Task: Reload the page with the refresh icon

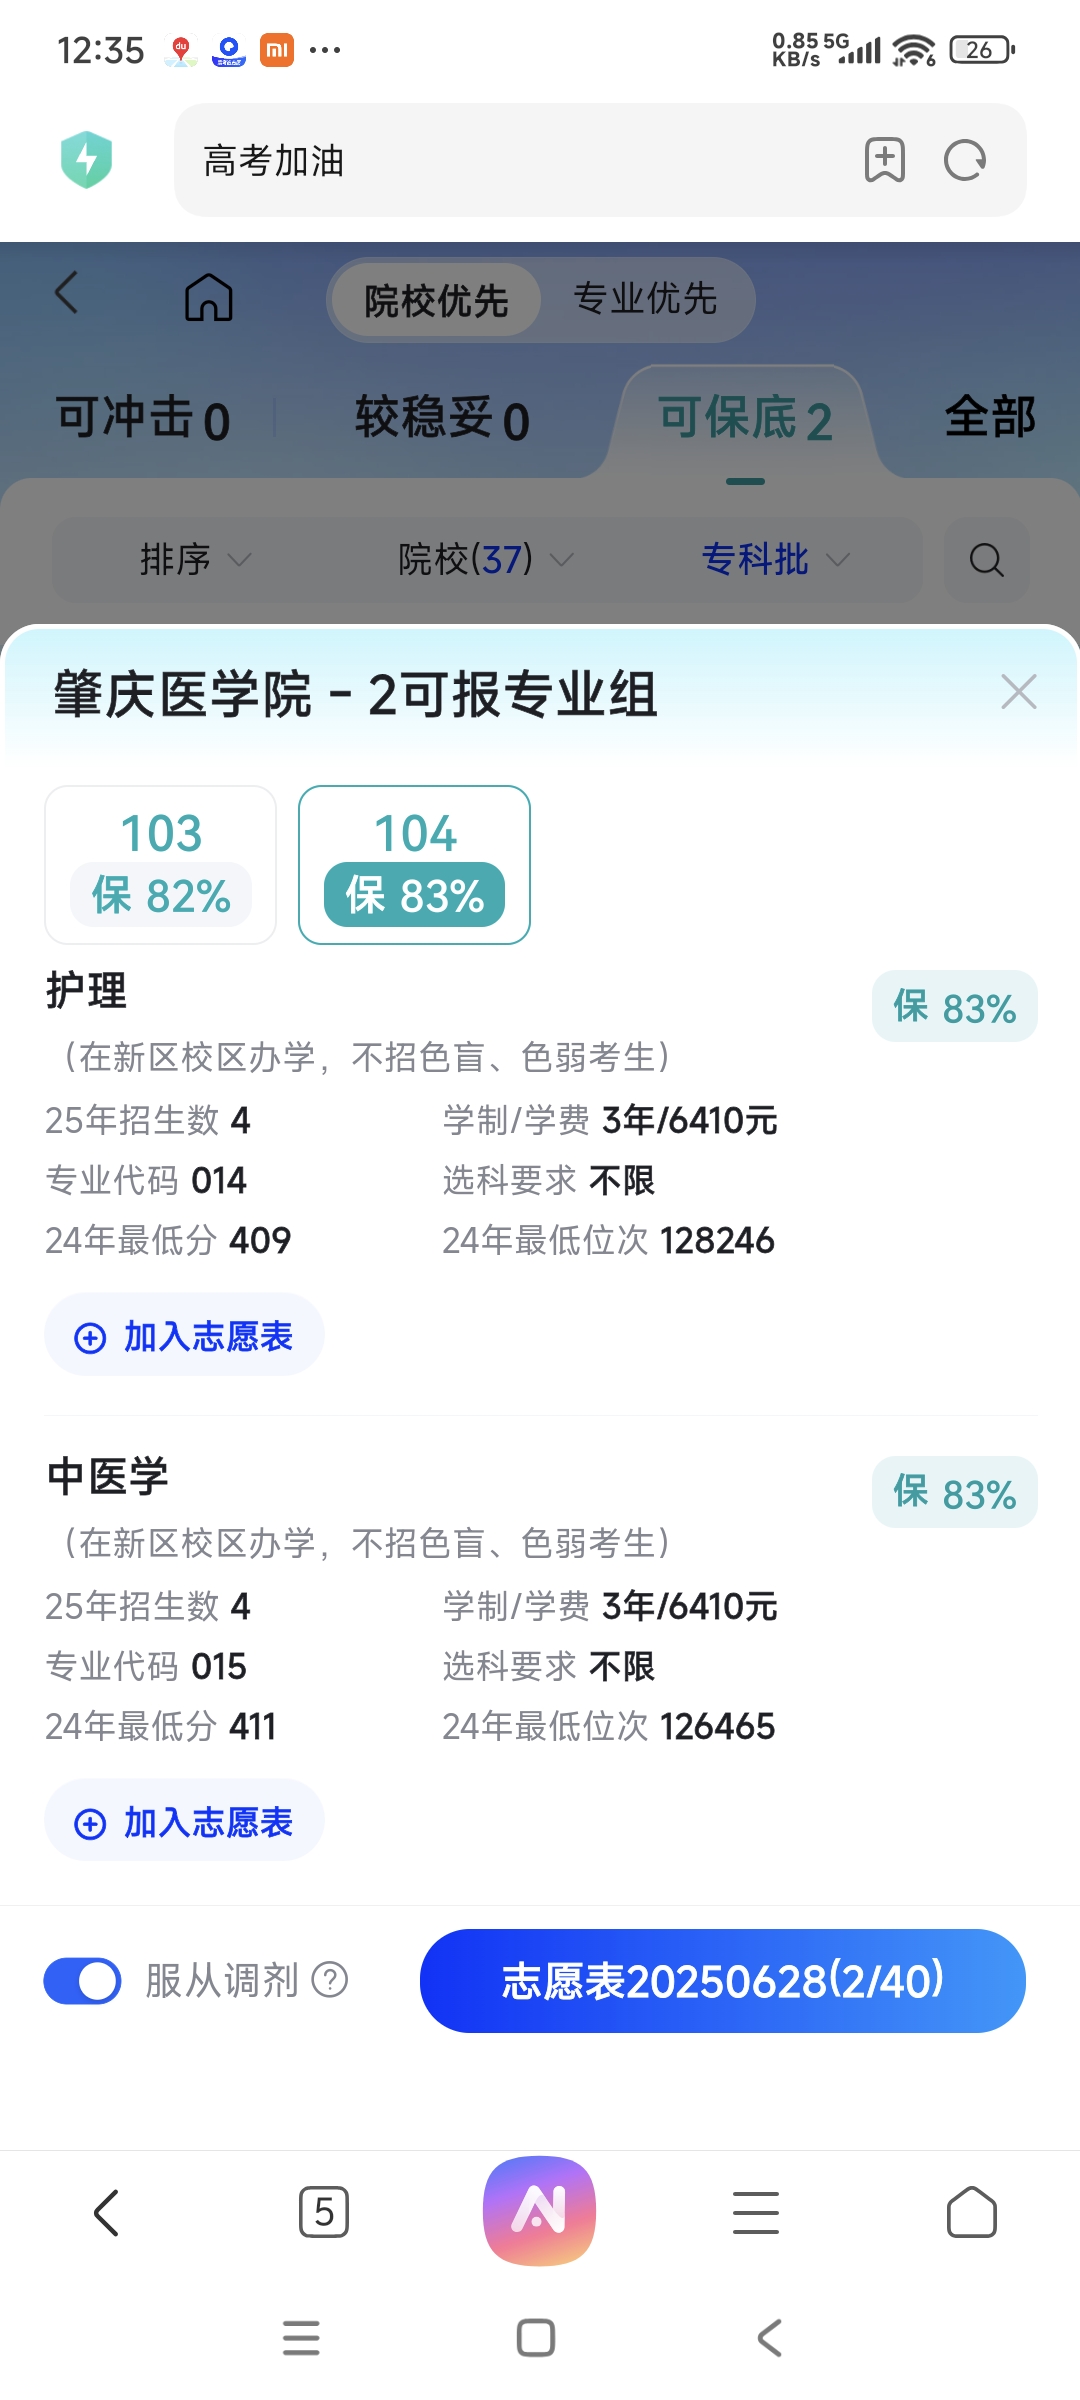Action: click(x=965, y=160)
